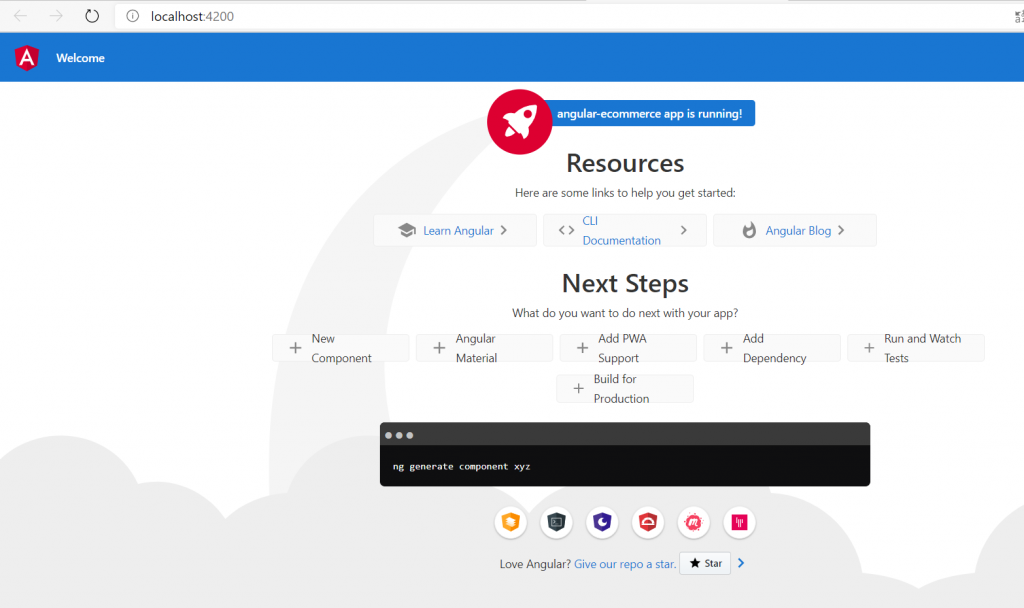Click the plus icon on Add Dependency

tap(726, 348)
